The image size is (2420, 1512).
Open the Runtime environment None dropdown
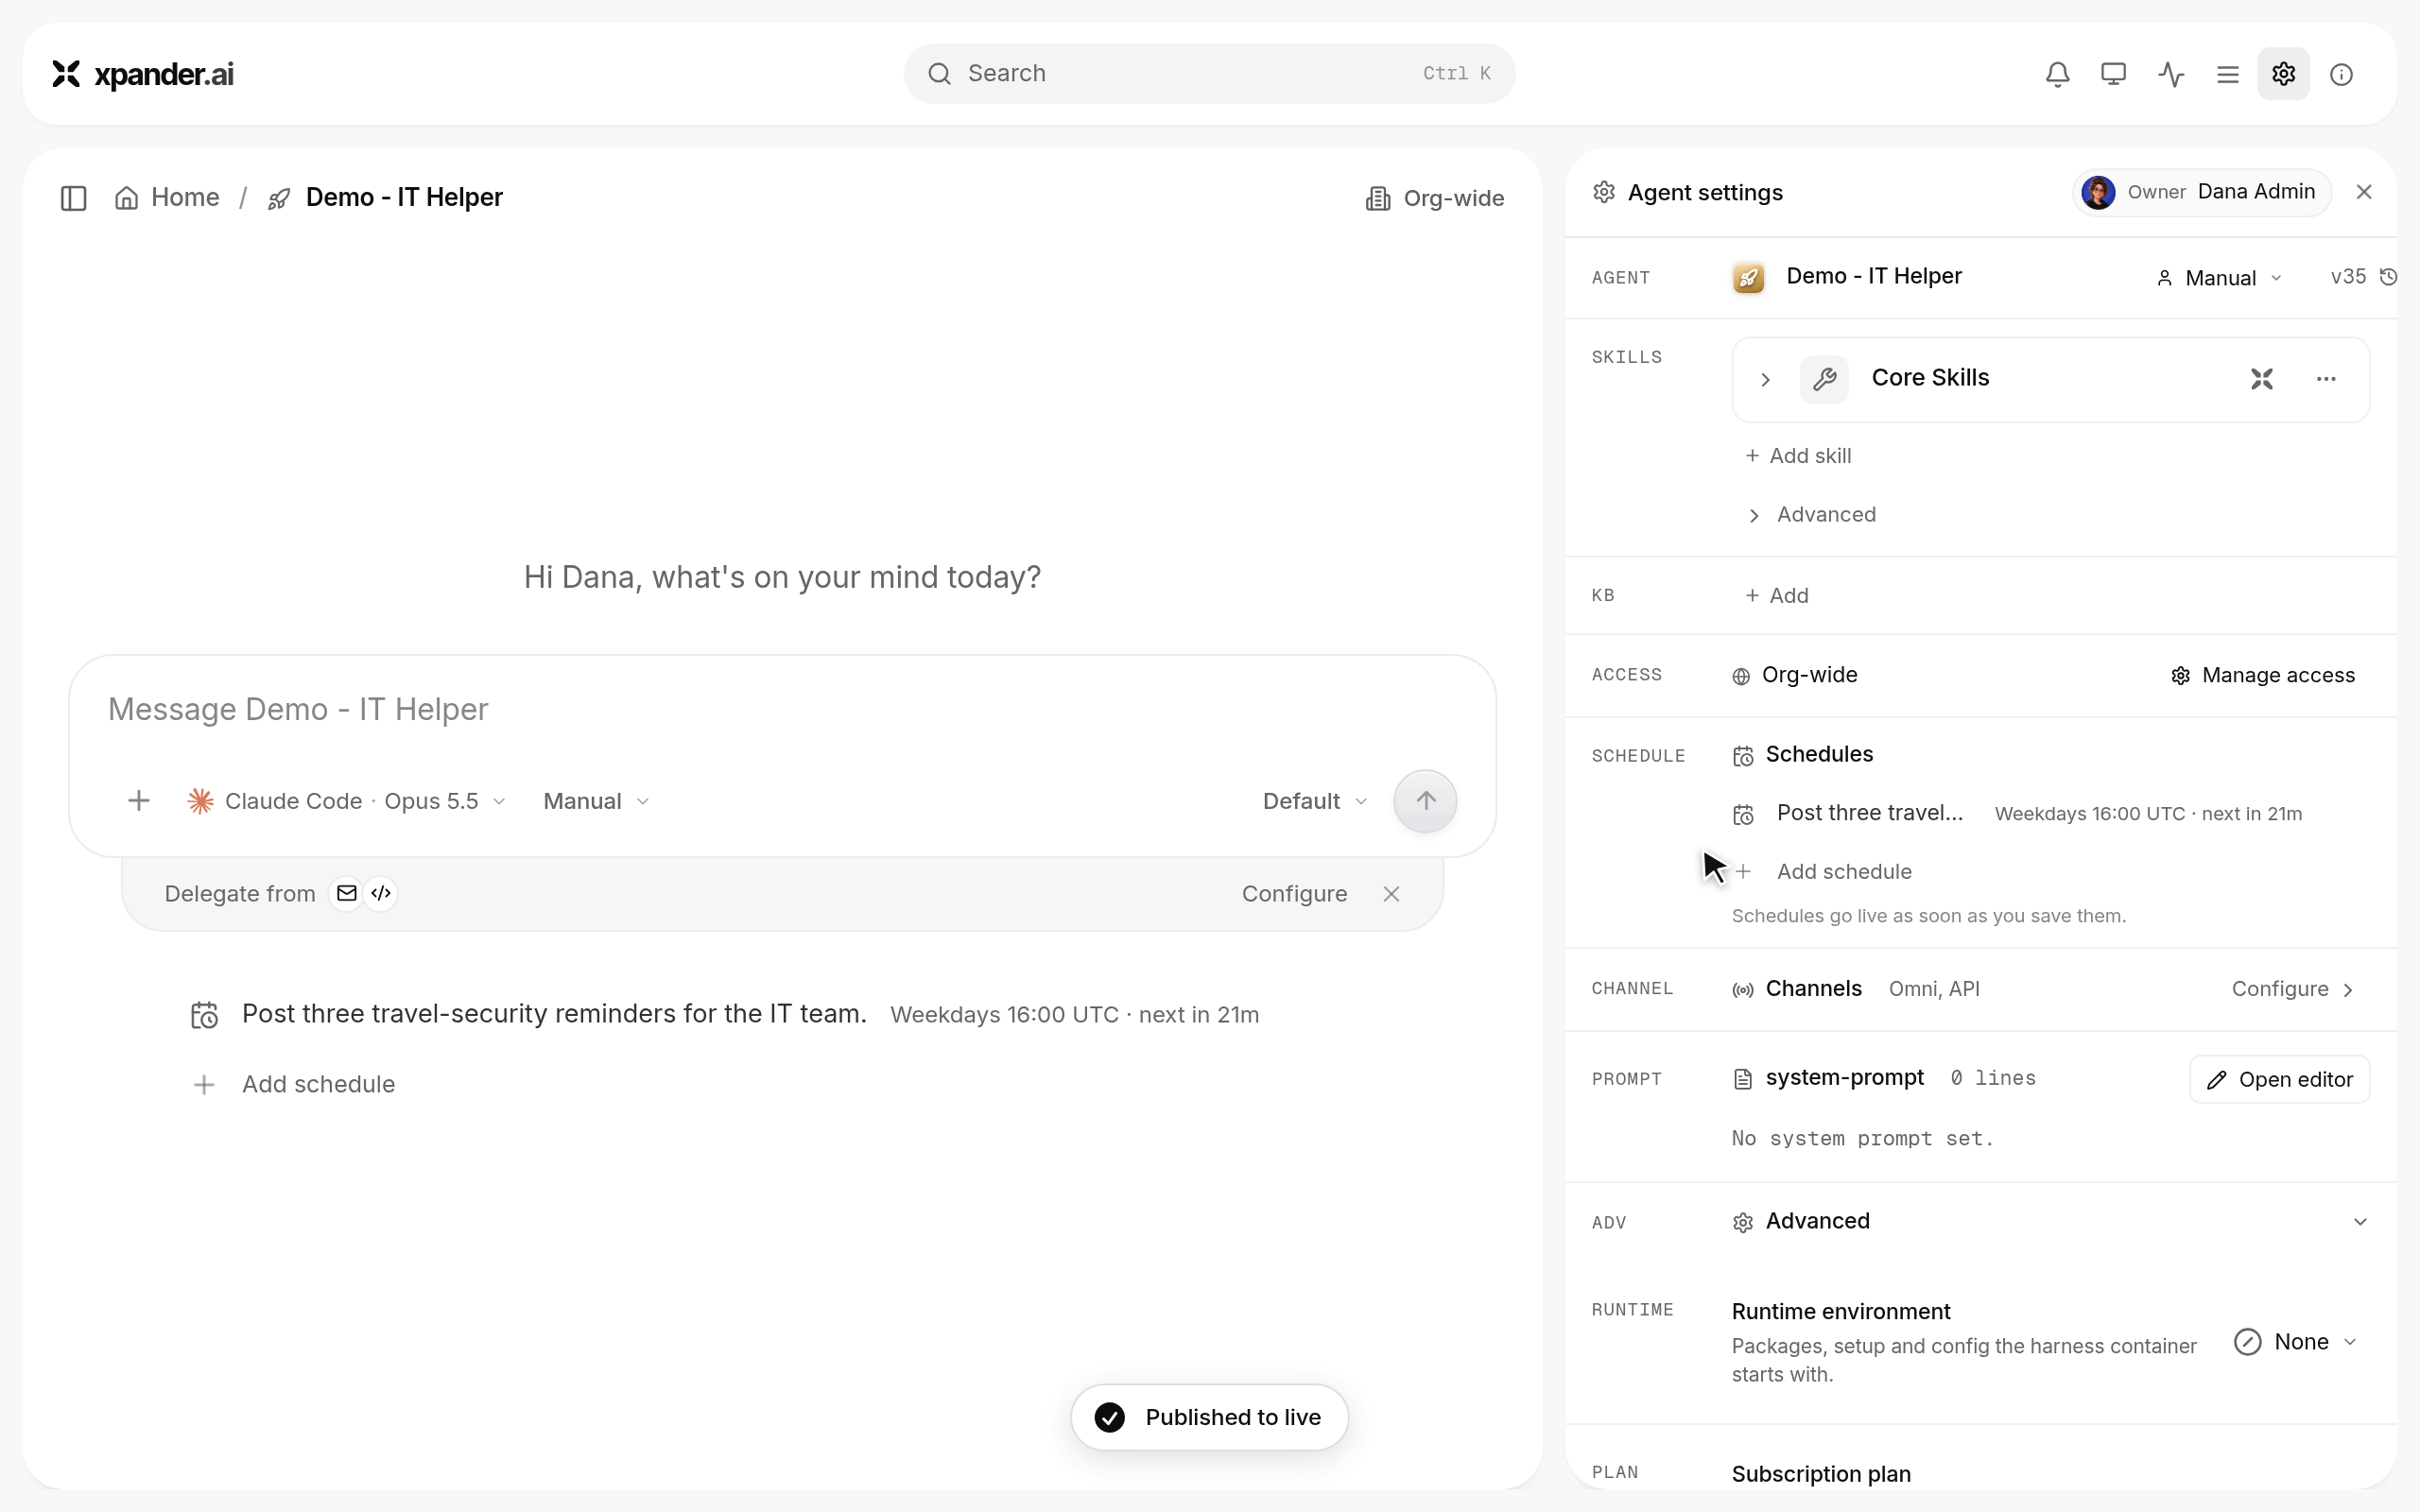click(2296, 1342)
